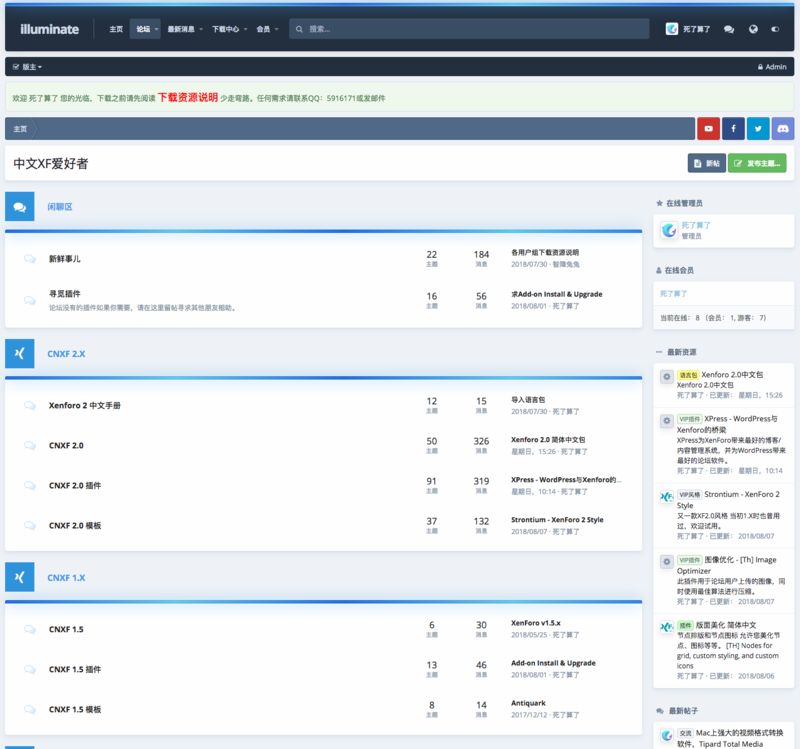Screen dimensions: 800x749
Task: Click the 闲聊区 category chat icon
Action: coord(20,207)
